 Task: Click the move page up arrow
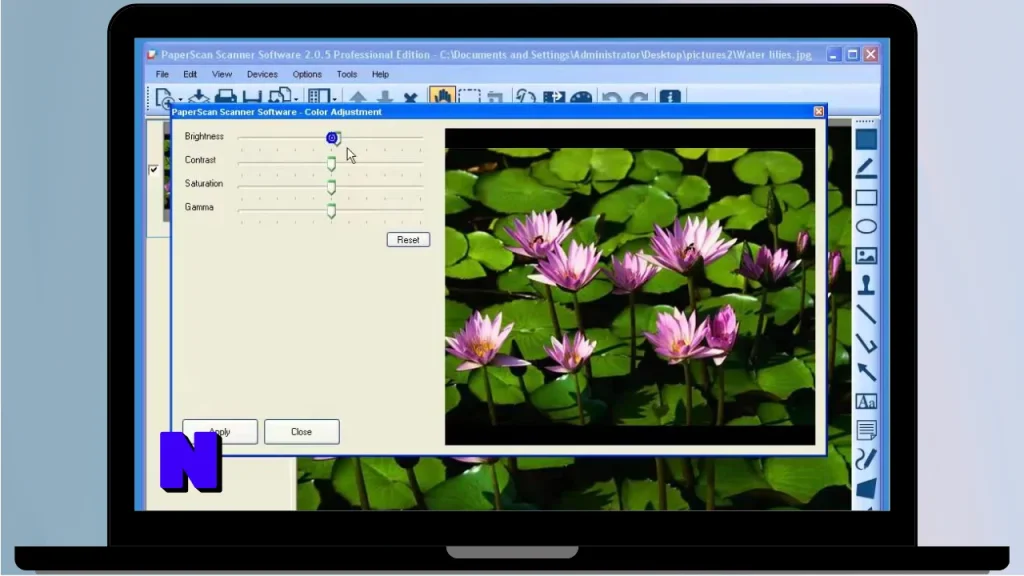[358, 97]
